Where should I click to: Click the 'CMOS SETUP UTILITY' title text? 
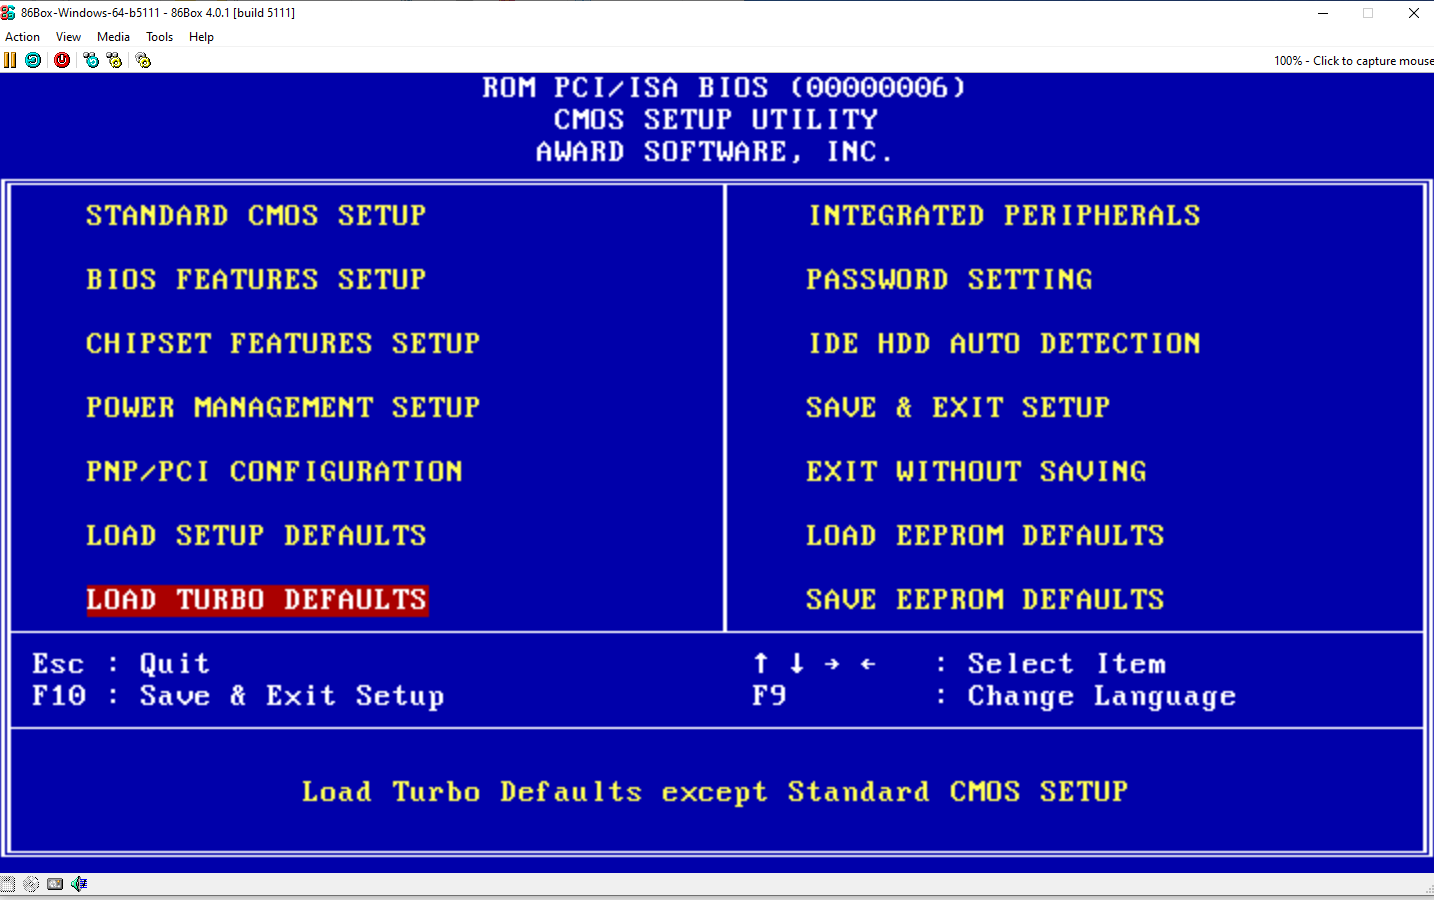pyautogui.click(x=716, y=119)
